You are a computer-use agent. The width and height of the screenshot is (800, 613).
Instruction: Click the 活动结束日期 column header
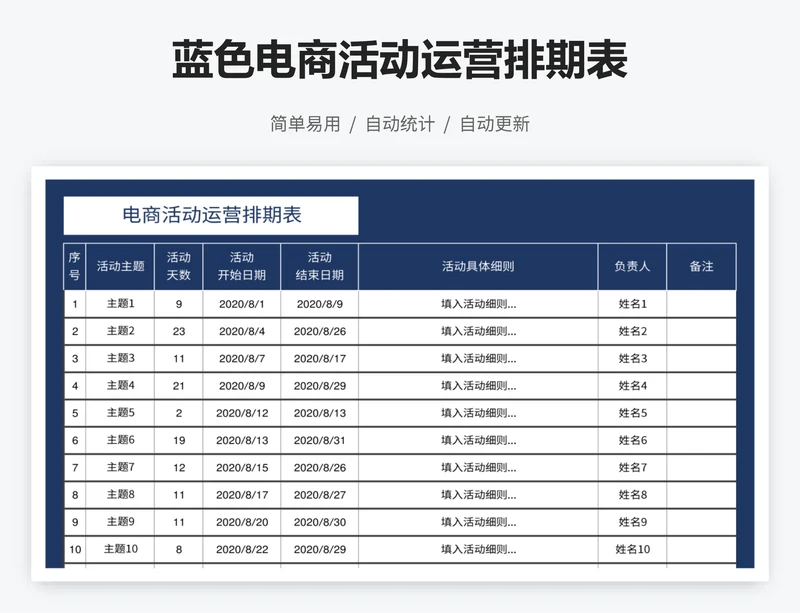tap(319, 266)
